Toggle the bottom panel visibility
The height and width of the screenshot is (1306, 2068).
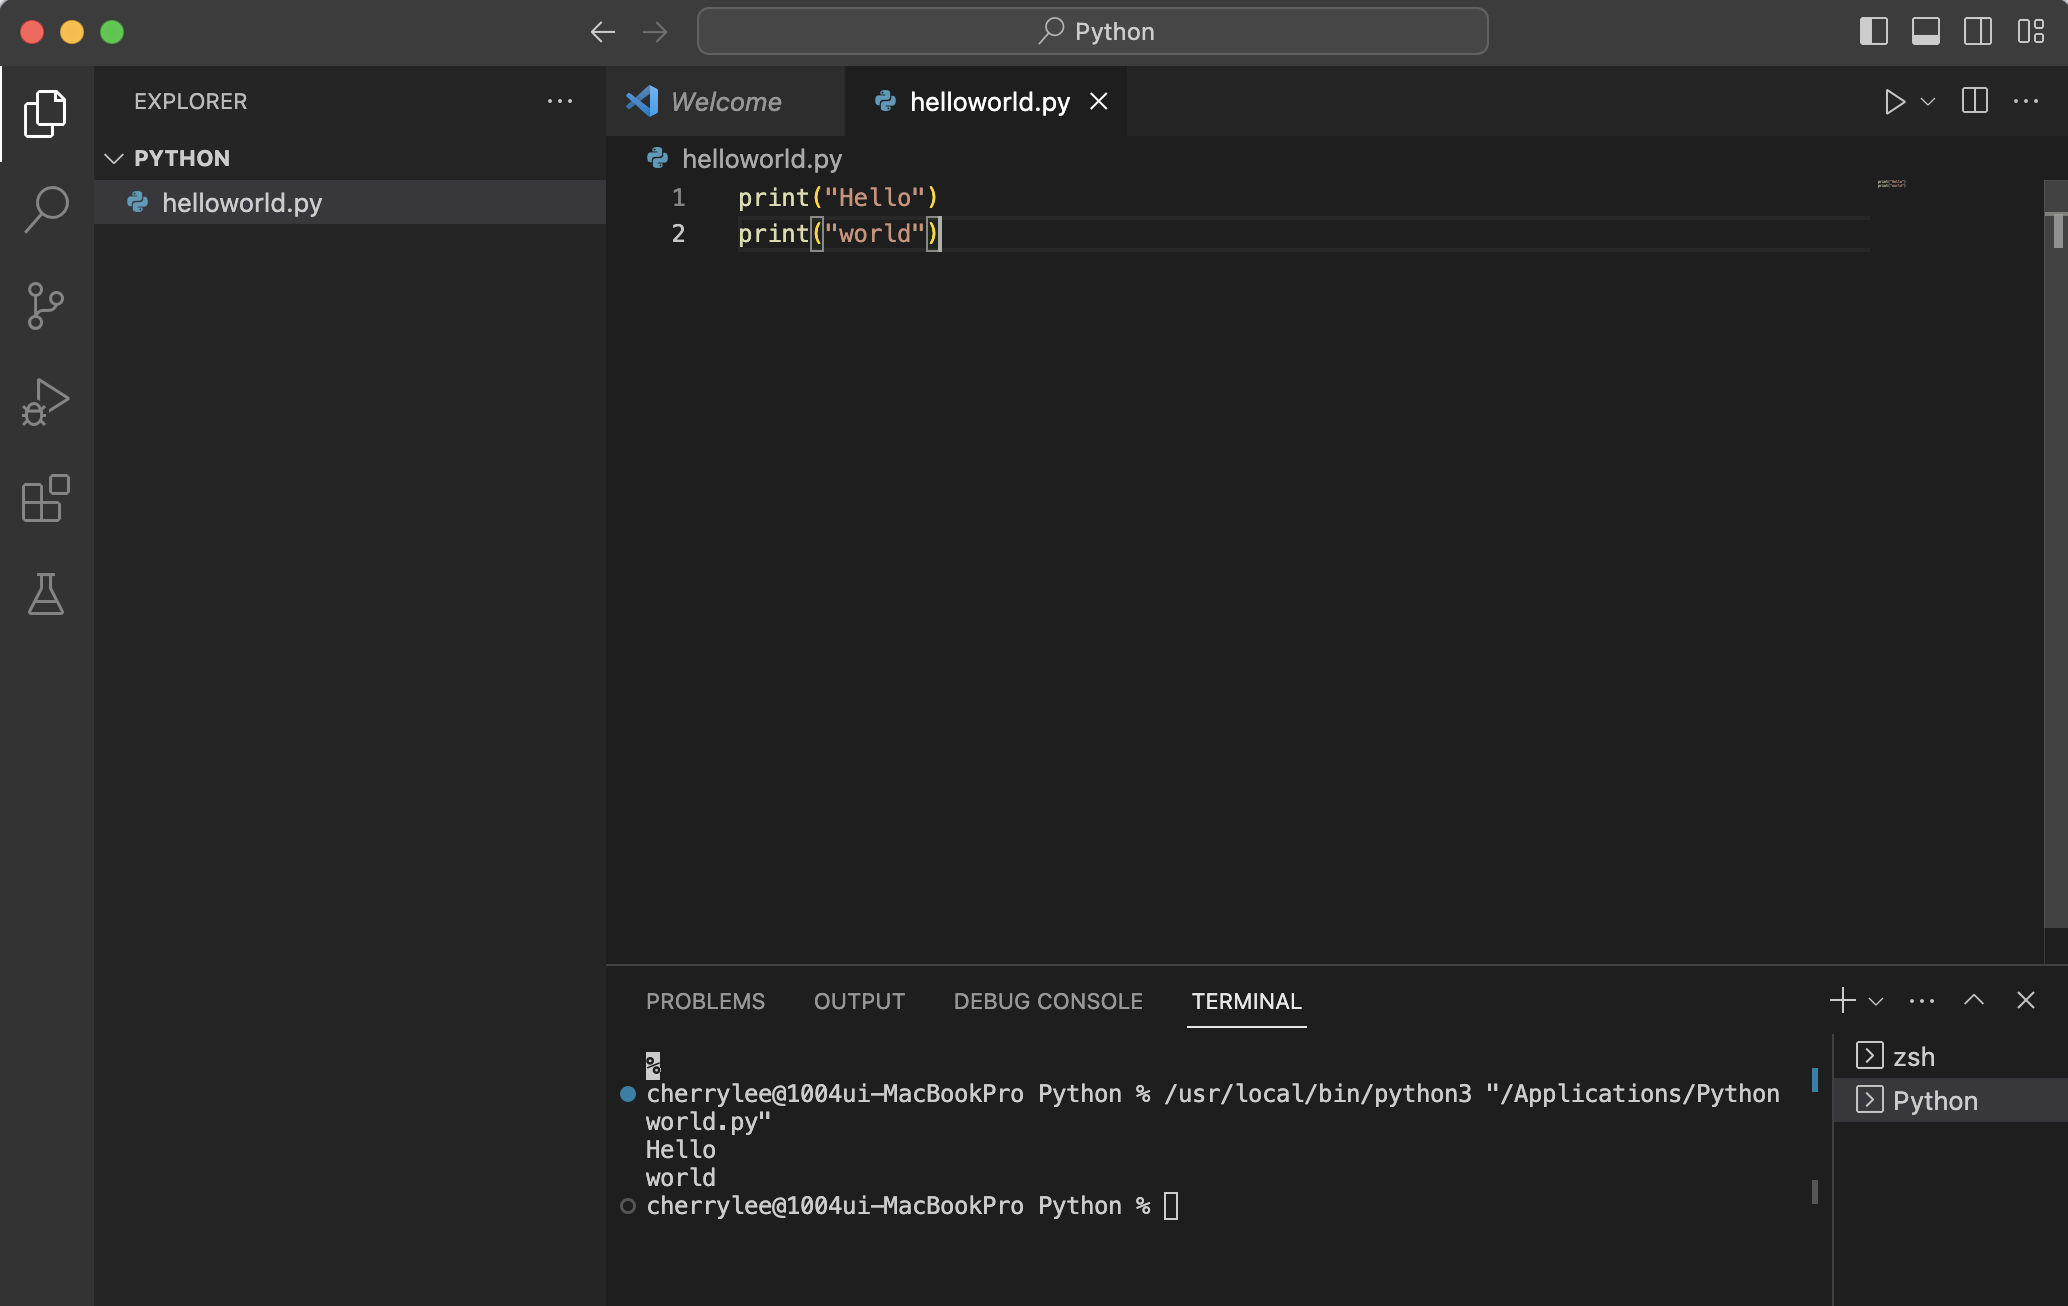pos(1925,32)
